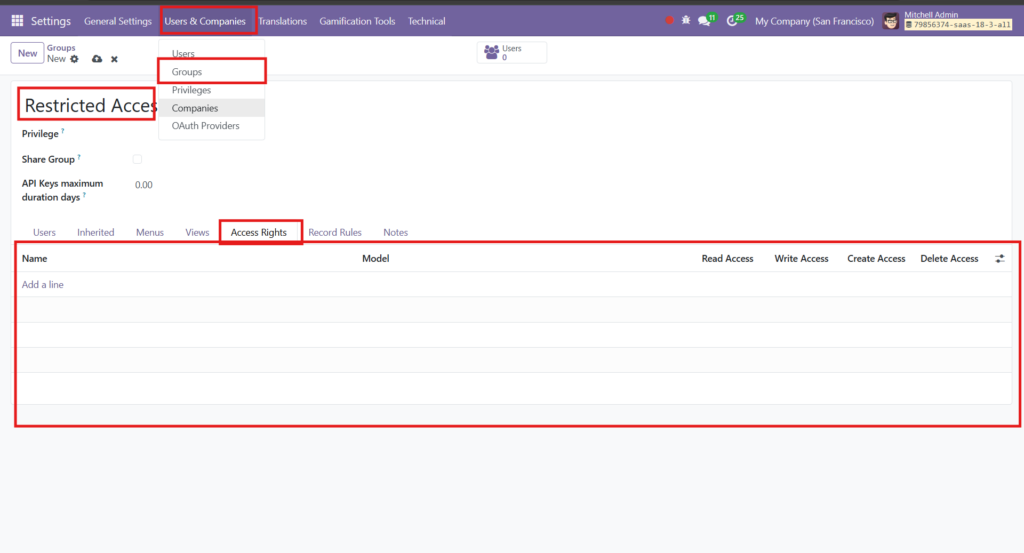Viewport: 1024px width, 553px height.
Task: Open the Technical menu
Action: coord(426,21)
